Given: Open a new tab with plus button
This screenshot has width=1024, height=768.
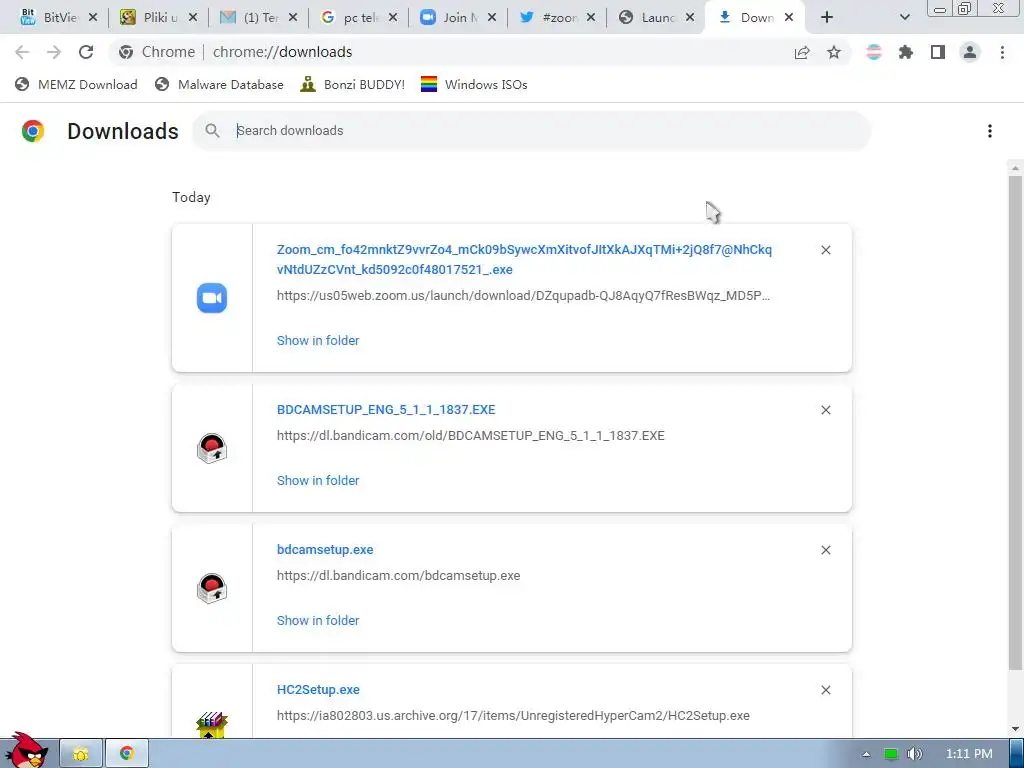Looking at the screenshot, I should (x=827, y=18).
